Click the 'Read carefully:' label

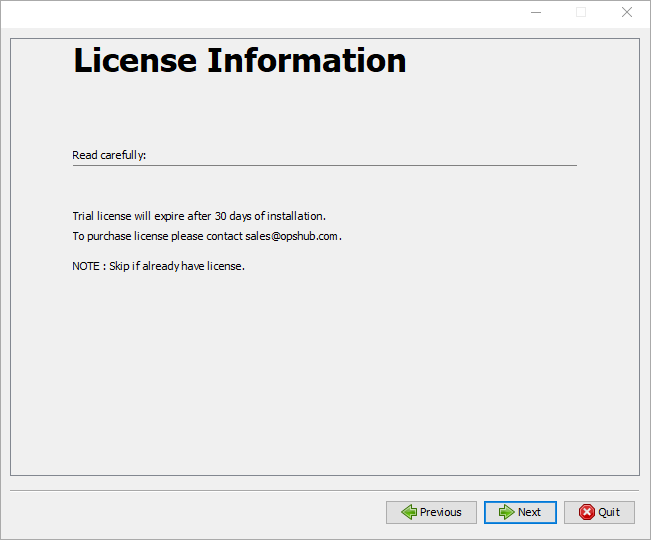[109, 155]
